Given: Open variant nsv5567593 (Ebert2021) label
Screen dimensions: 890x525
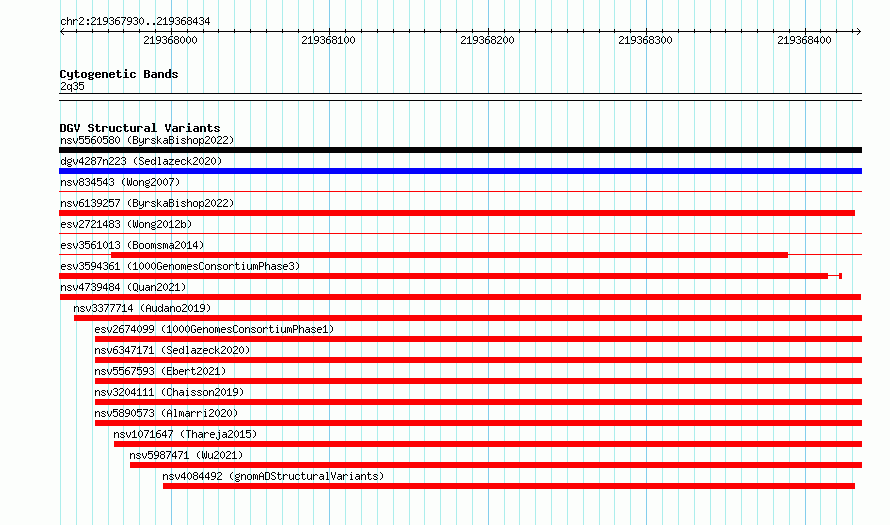Looking at the screenshot, I should pyautogui.click(x=160, y=371).
